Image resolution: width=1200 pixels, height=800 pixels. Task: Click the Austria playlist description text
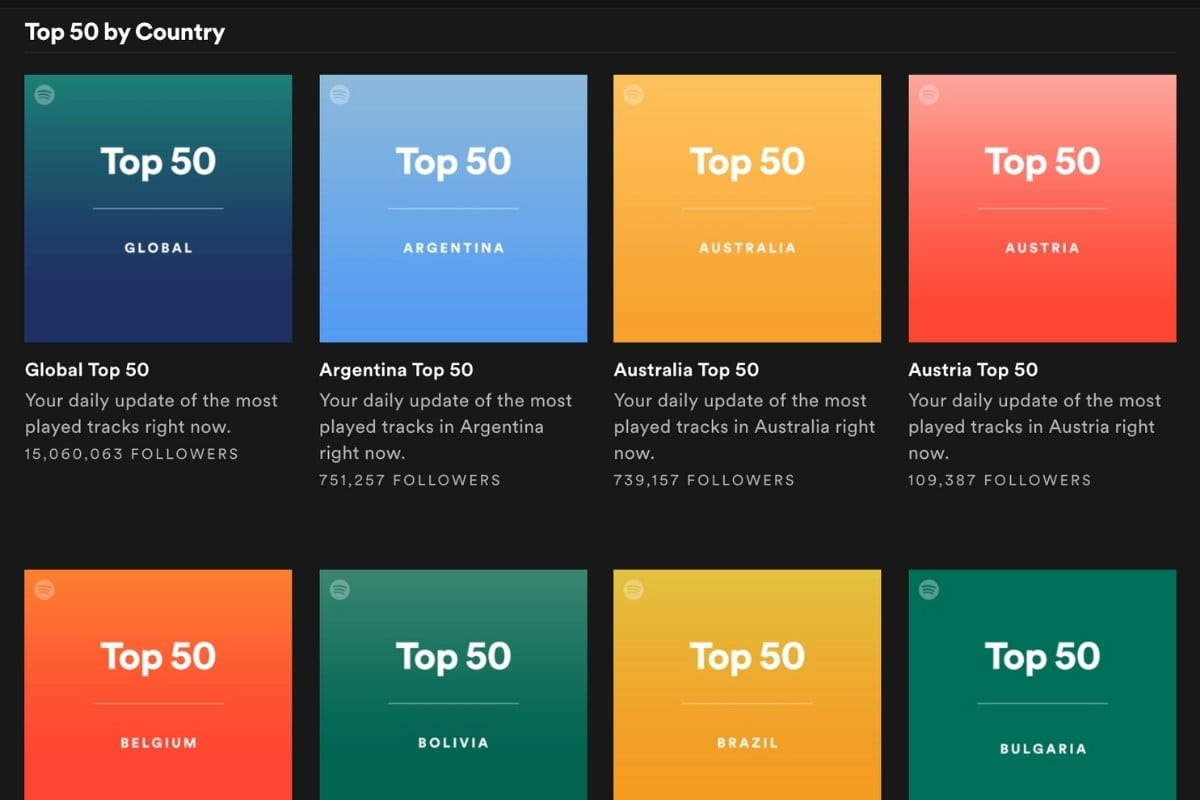(1035, 427)
